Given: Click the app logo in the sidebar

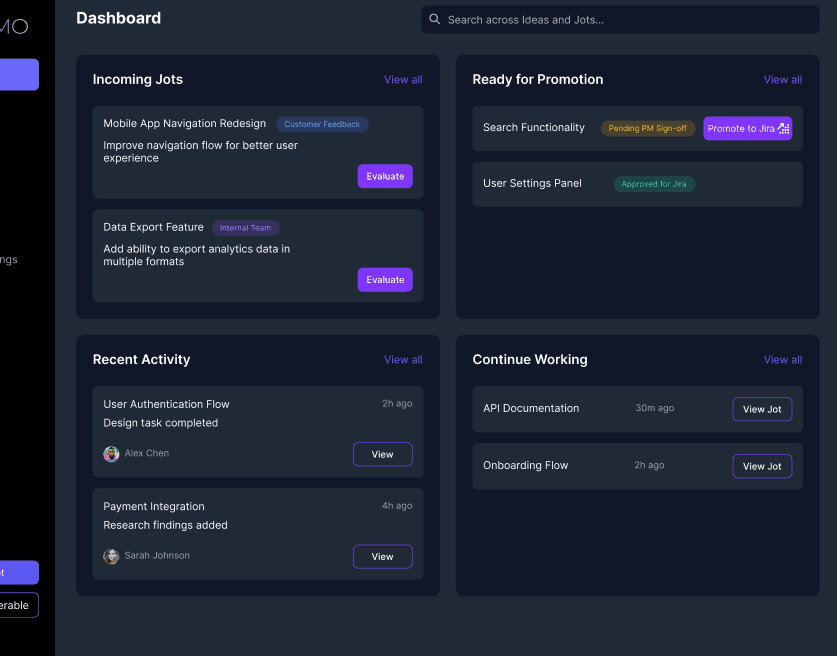Looking at the screenshot, I should (14, 26).
